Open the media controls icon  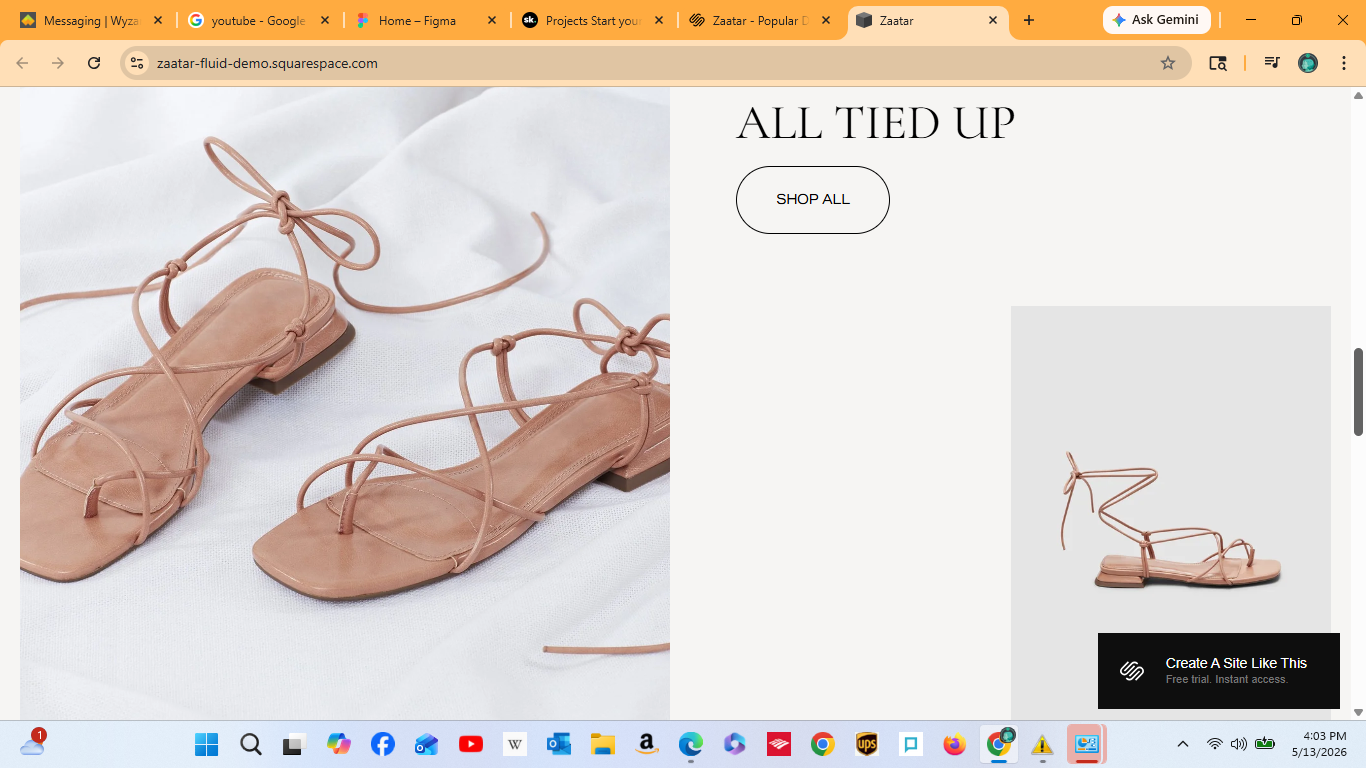[1272, 63]
